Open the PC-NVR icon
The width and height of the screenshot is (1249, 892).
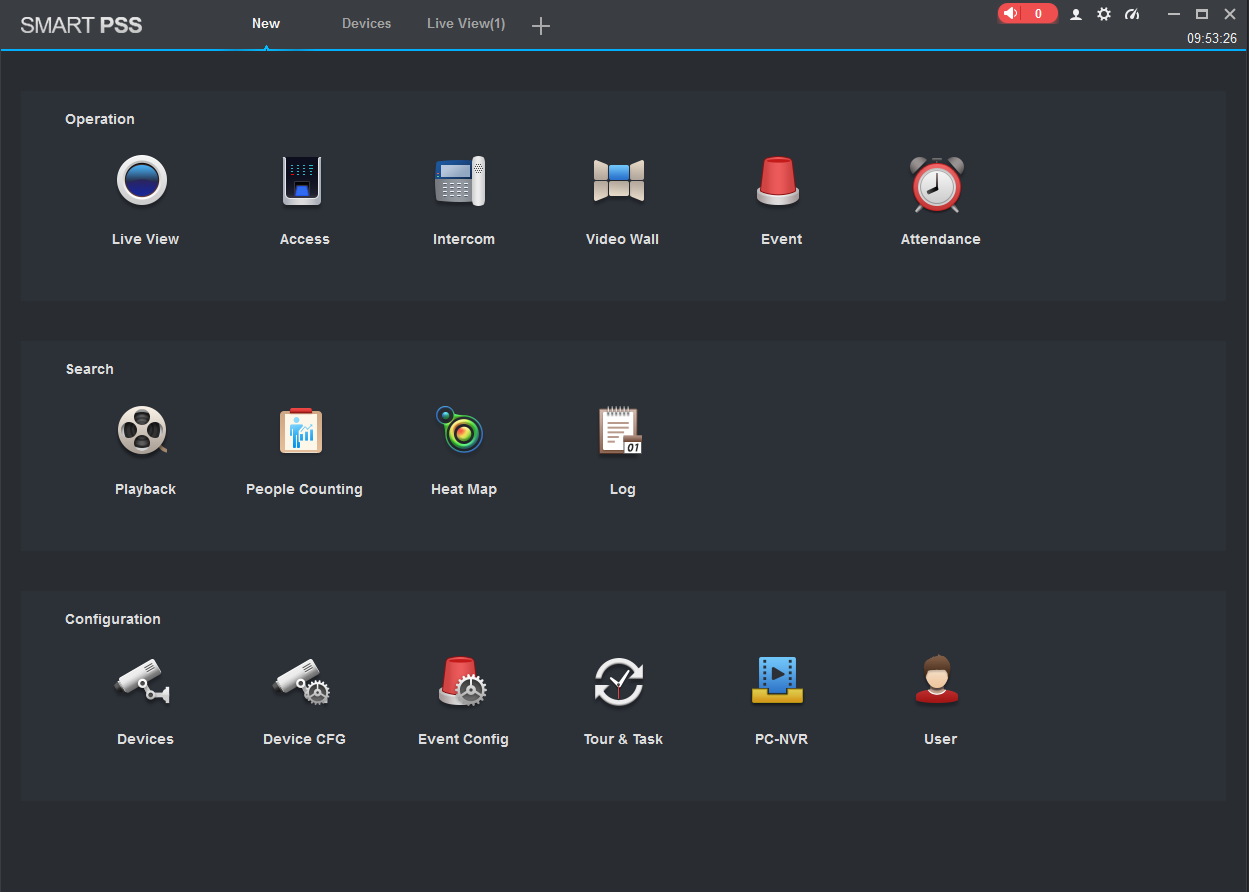(x=778, y=681)
